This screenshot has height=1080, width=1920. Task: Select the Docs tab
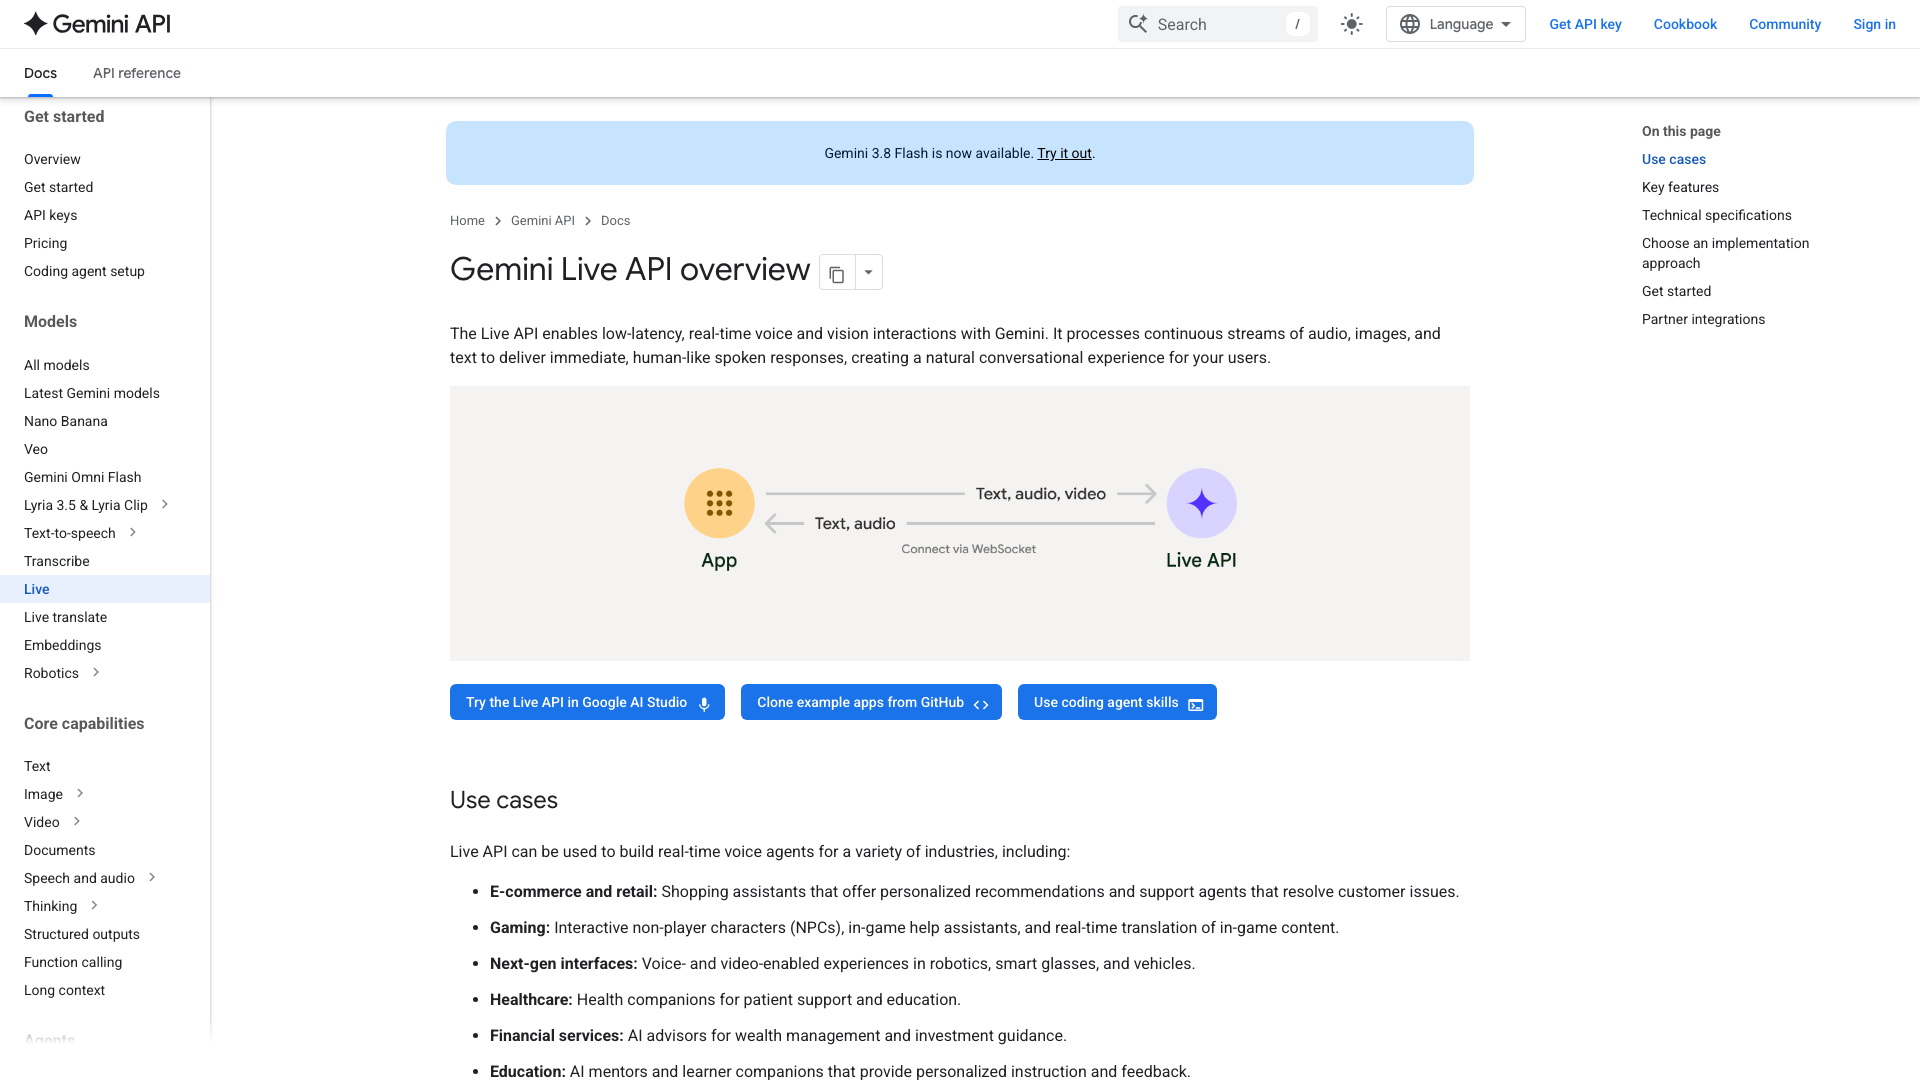(40, 73)
